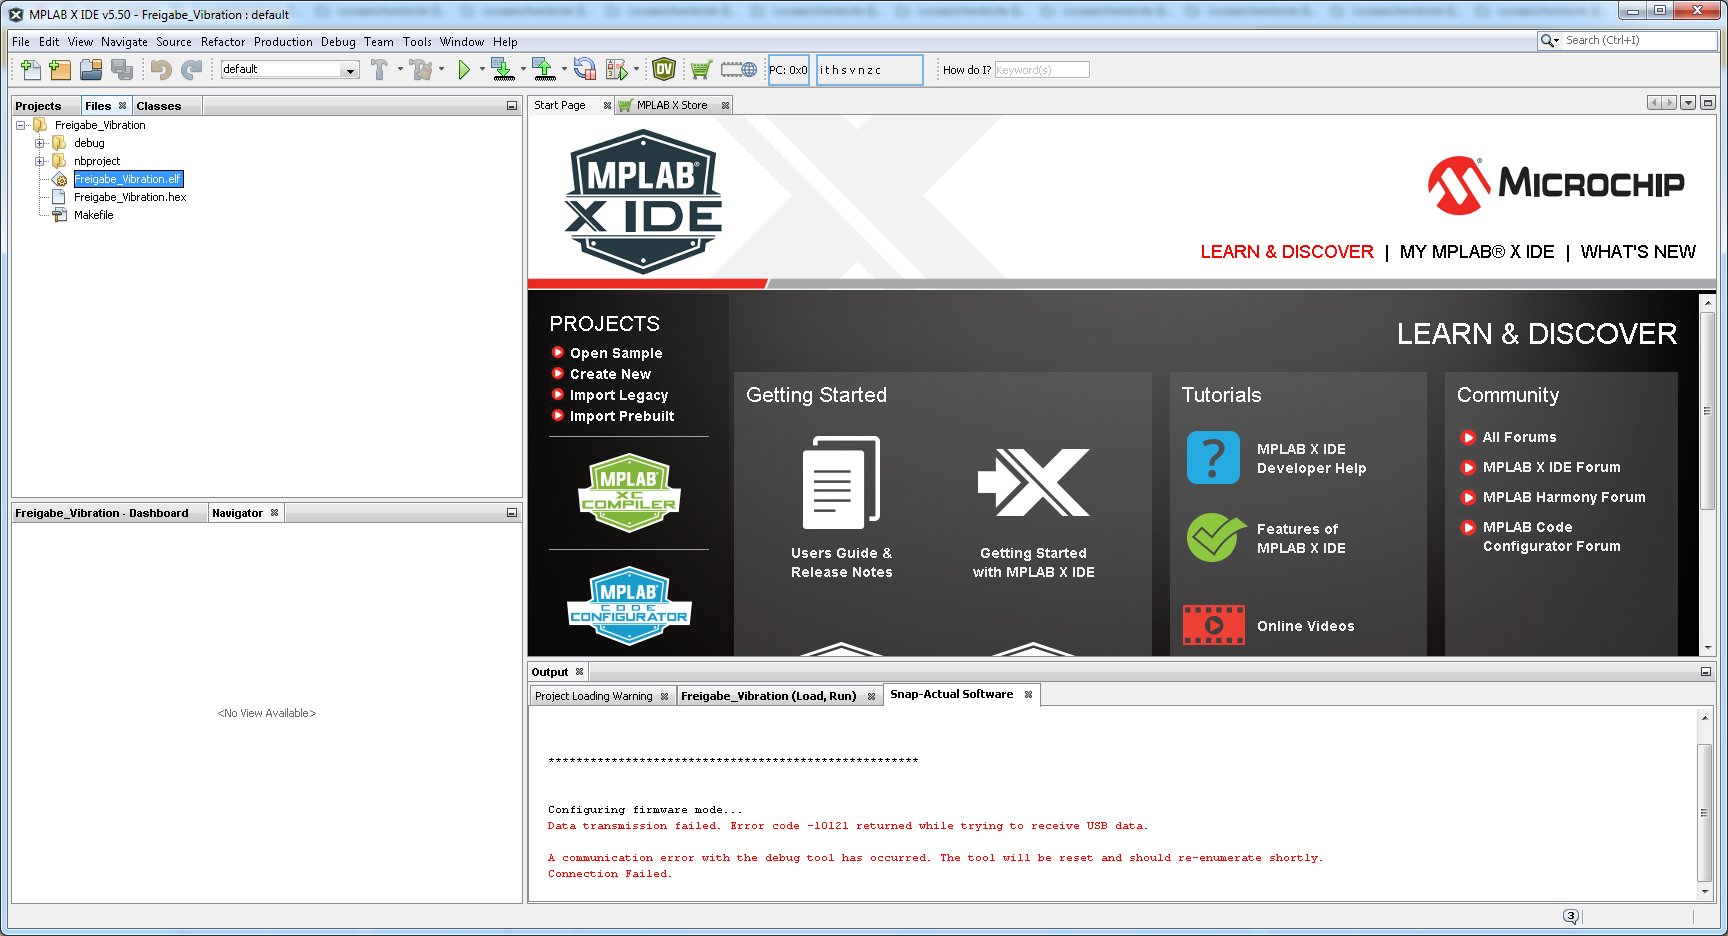Switch to MPLAB X Store tab
The image size is (1728, 936).
pyautogui.click(x=673, y=105)
